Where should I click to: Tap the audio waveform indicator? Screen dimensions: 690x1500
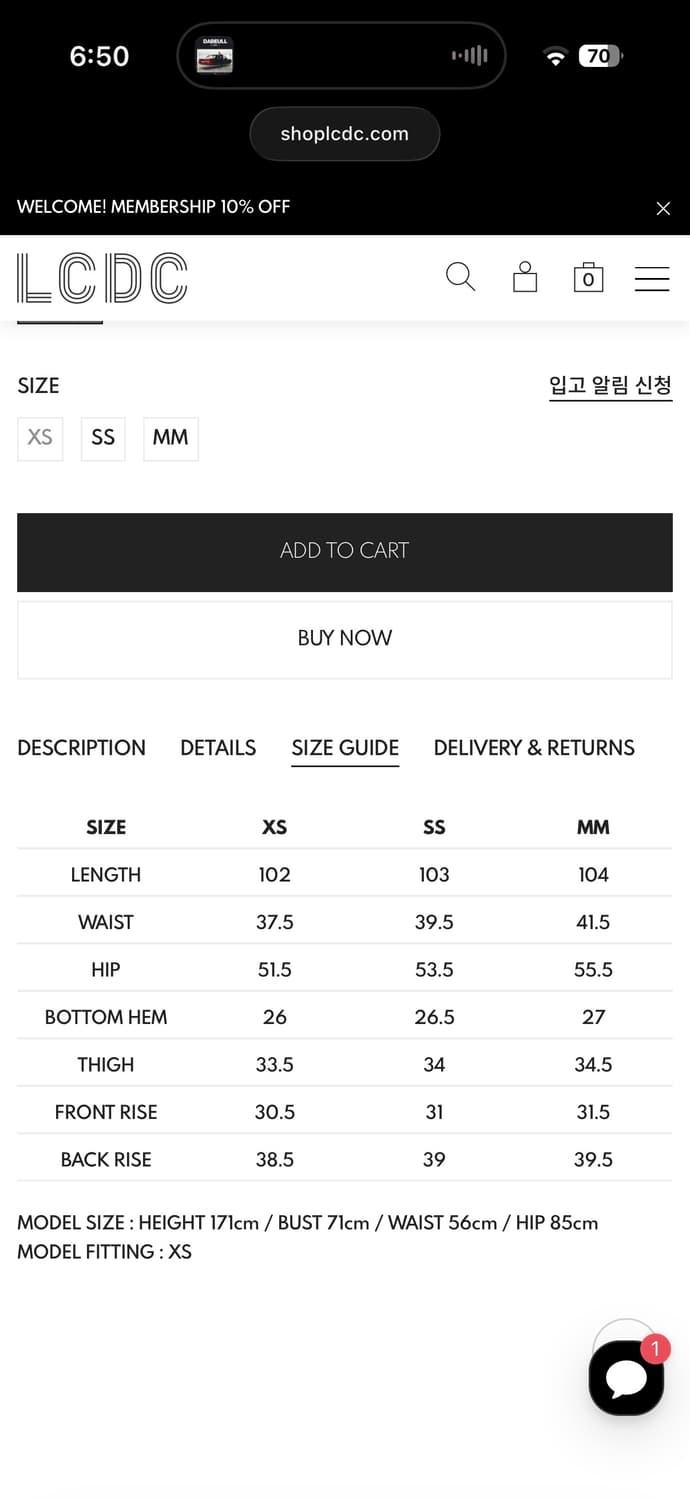[x=469, y=56]
